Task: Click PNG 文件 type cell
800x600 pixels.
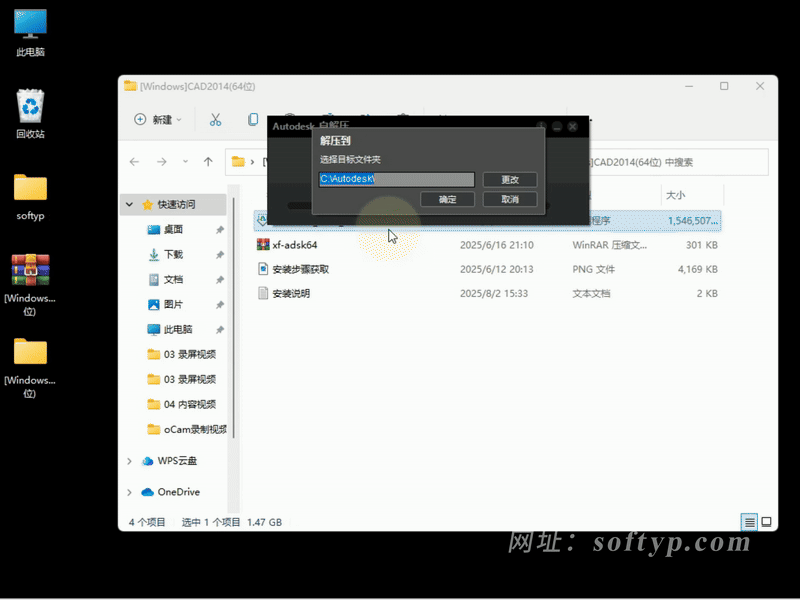Action: point(593,269)
